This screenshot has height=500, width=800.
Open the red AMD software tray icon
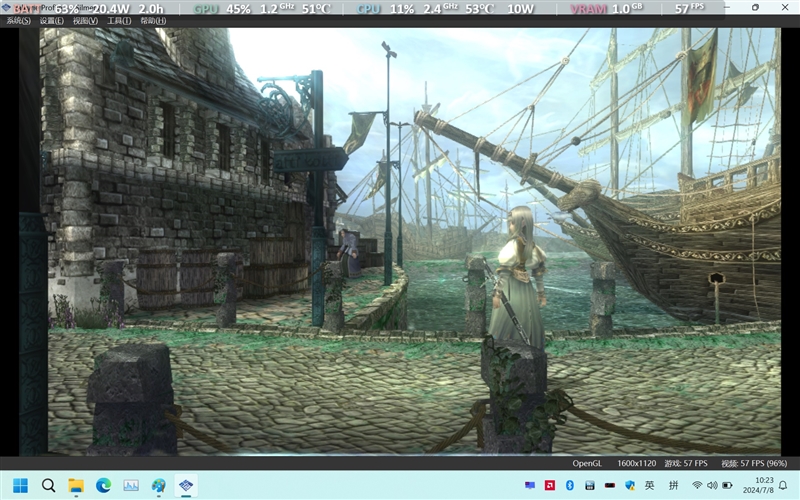click(550, 485)
